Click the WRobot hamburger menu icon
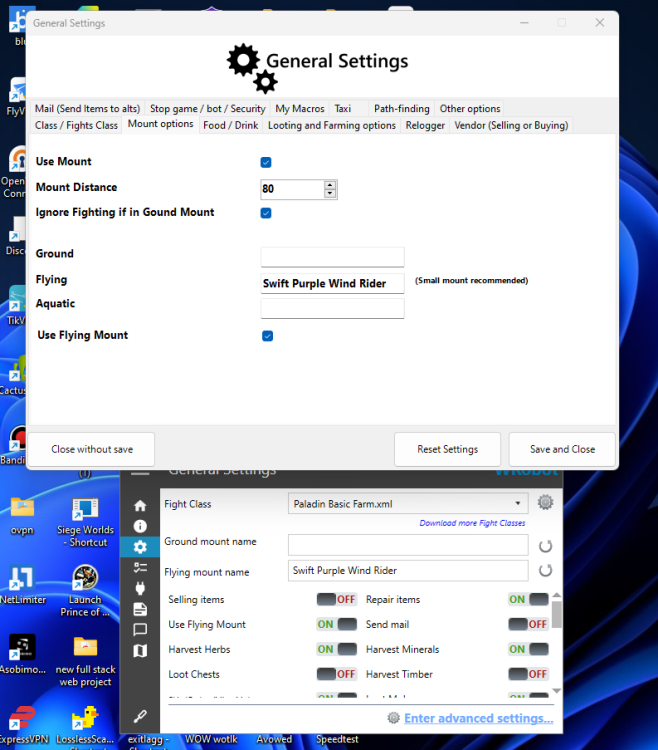 click(x=140, y=473)
